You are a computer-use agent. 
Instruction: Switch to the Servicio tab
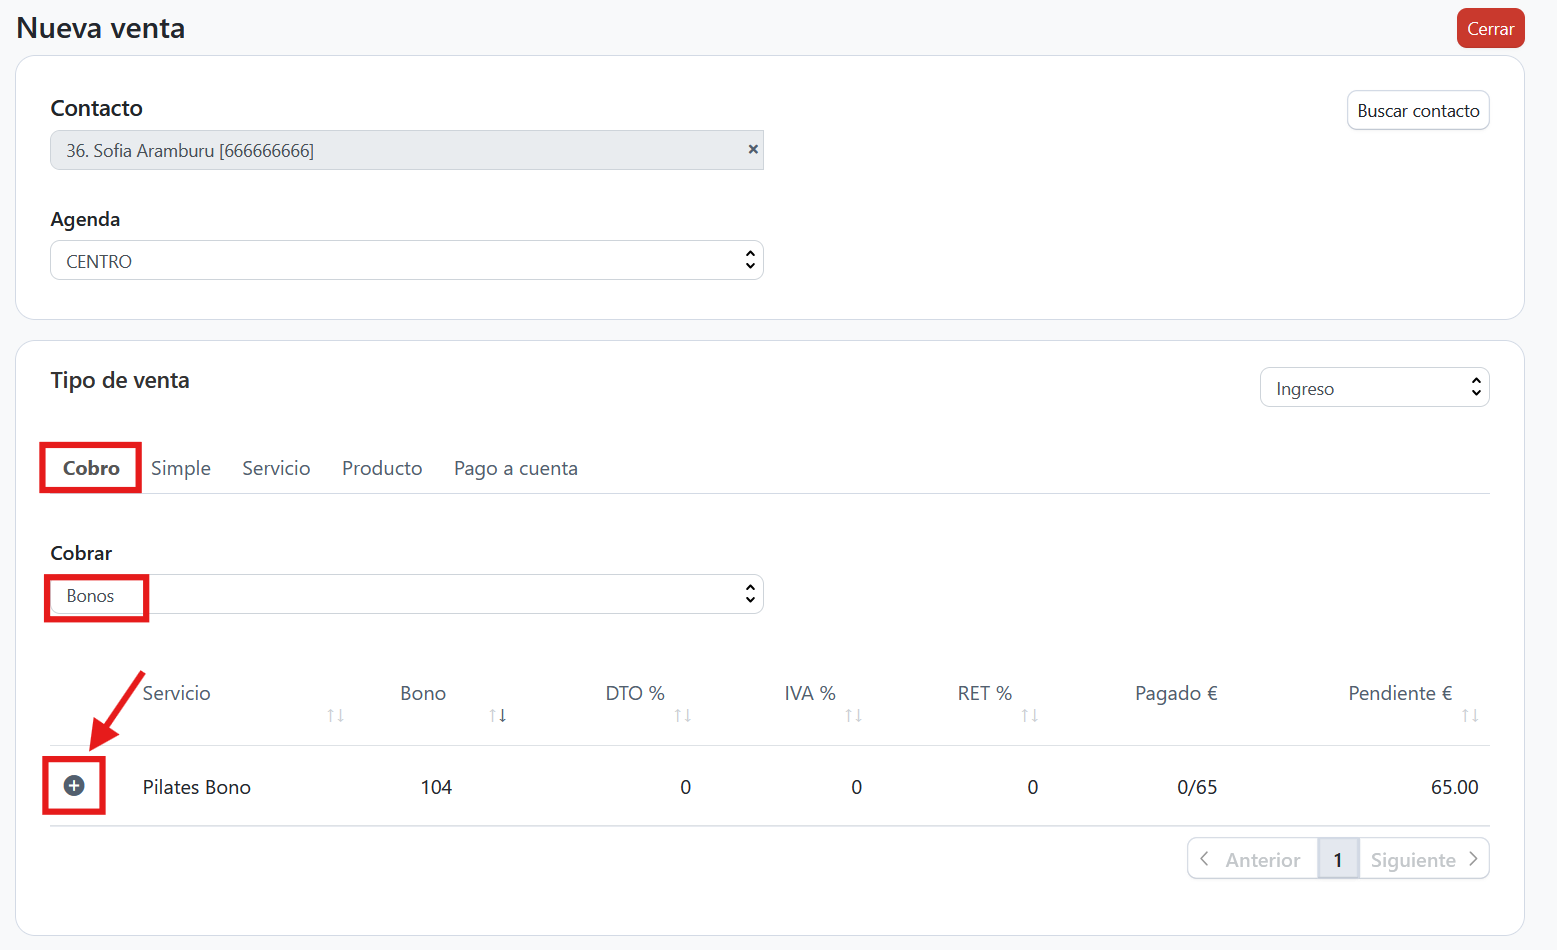click(276, 468)
